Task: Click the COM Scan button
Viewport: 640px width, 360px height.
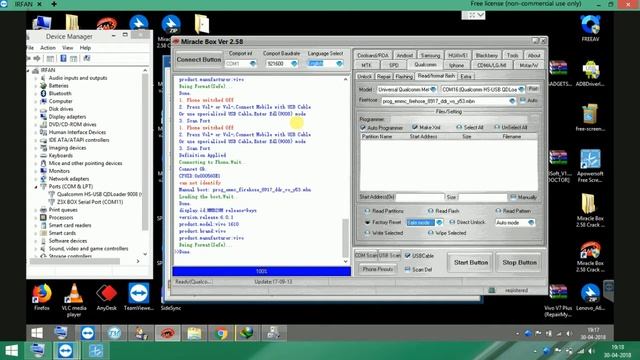Action: (x=366, y=256)
